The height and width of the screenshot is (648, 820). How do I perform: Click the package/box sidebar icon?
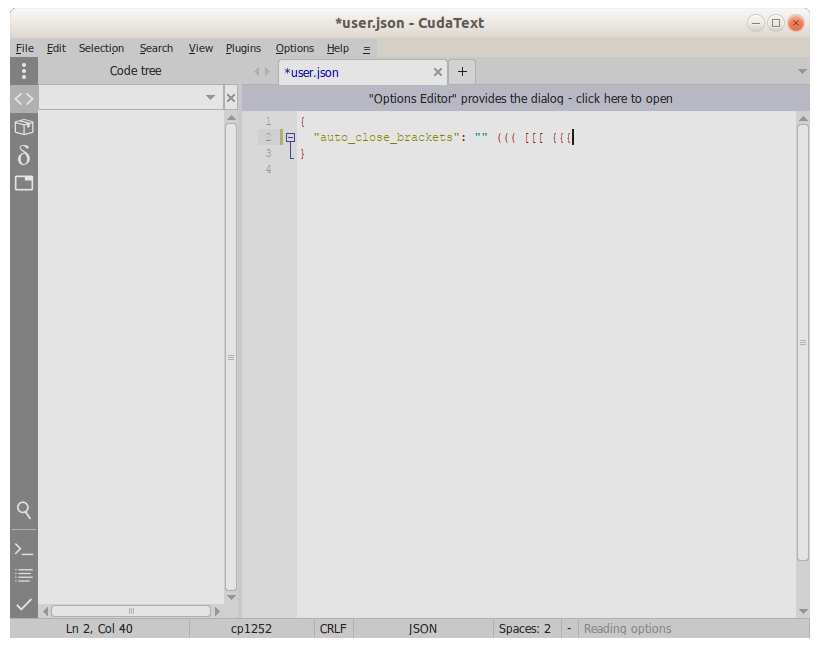coord(23,126)
